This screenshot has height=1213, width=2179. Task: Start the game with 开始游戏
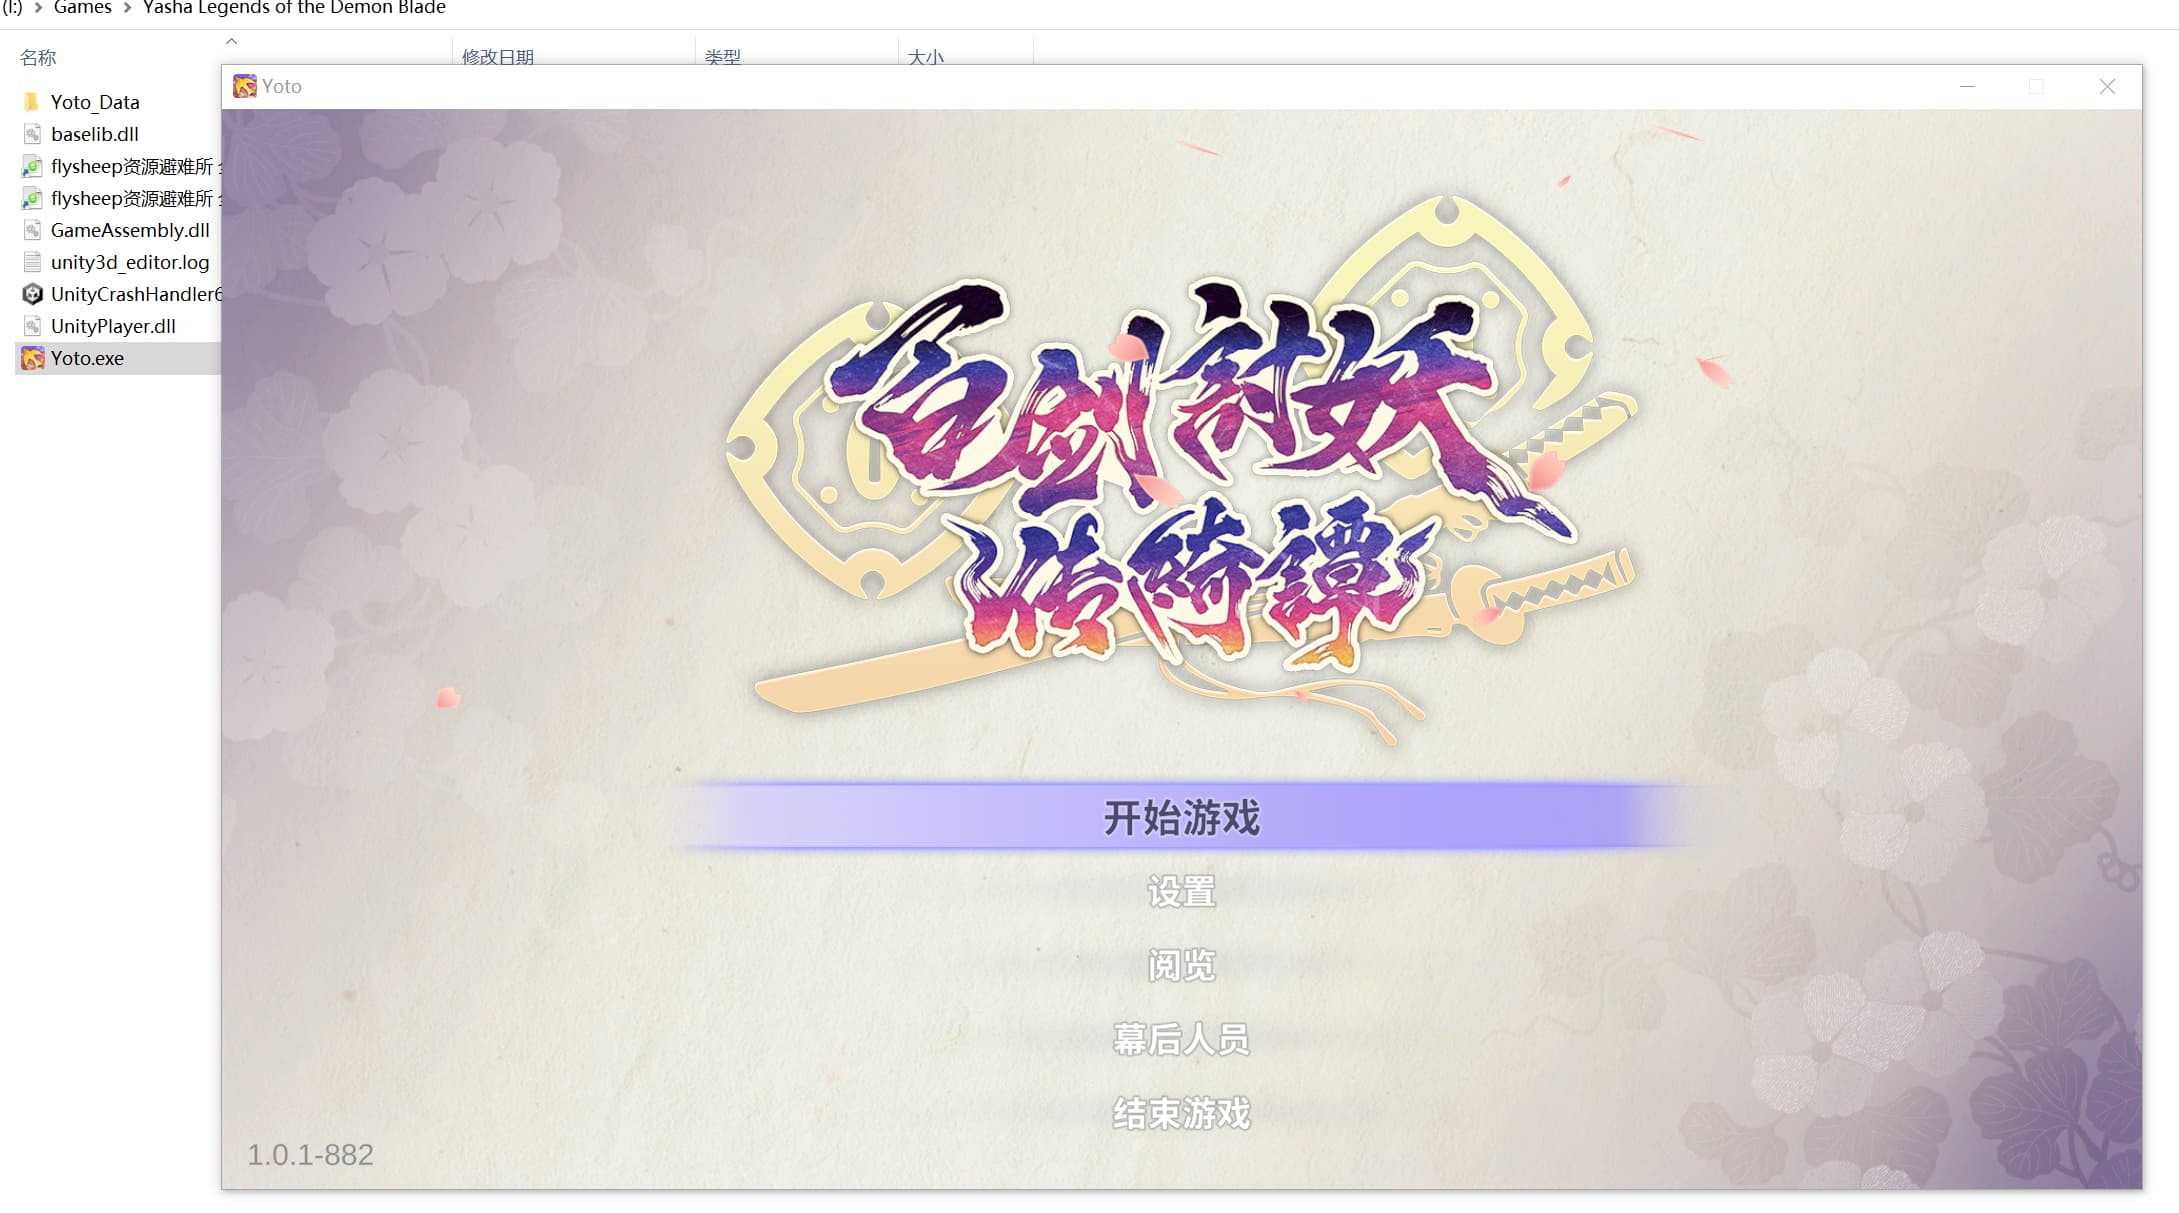click(x=1181, y=817)
